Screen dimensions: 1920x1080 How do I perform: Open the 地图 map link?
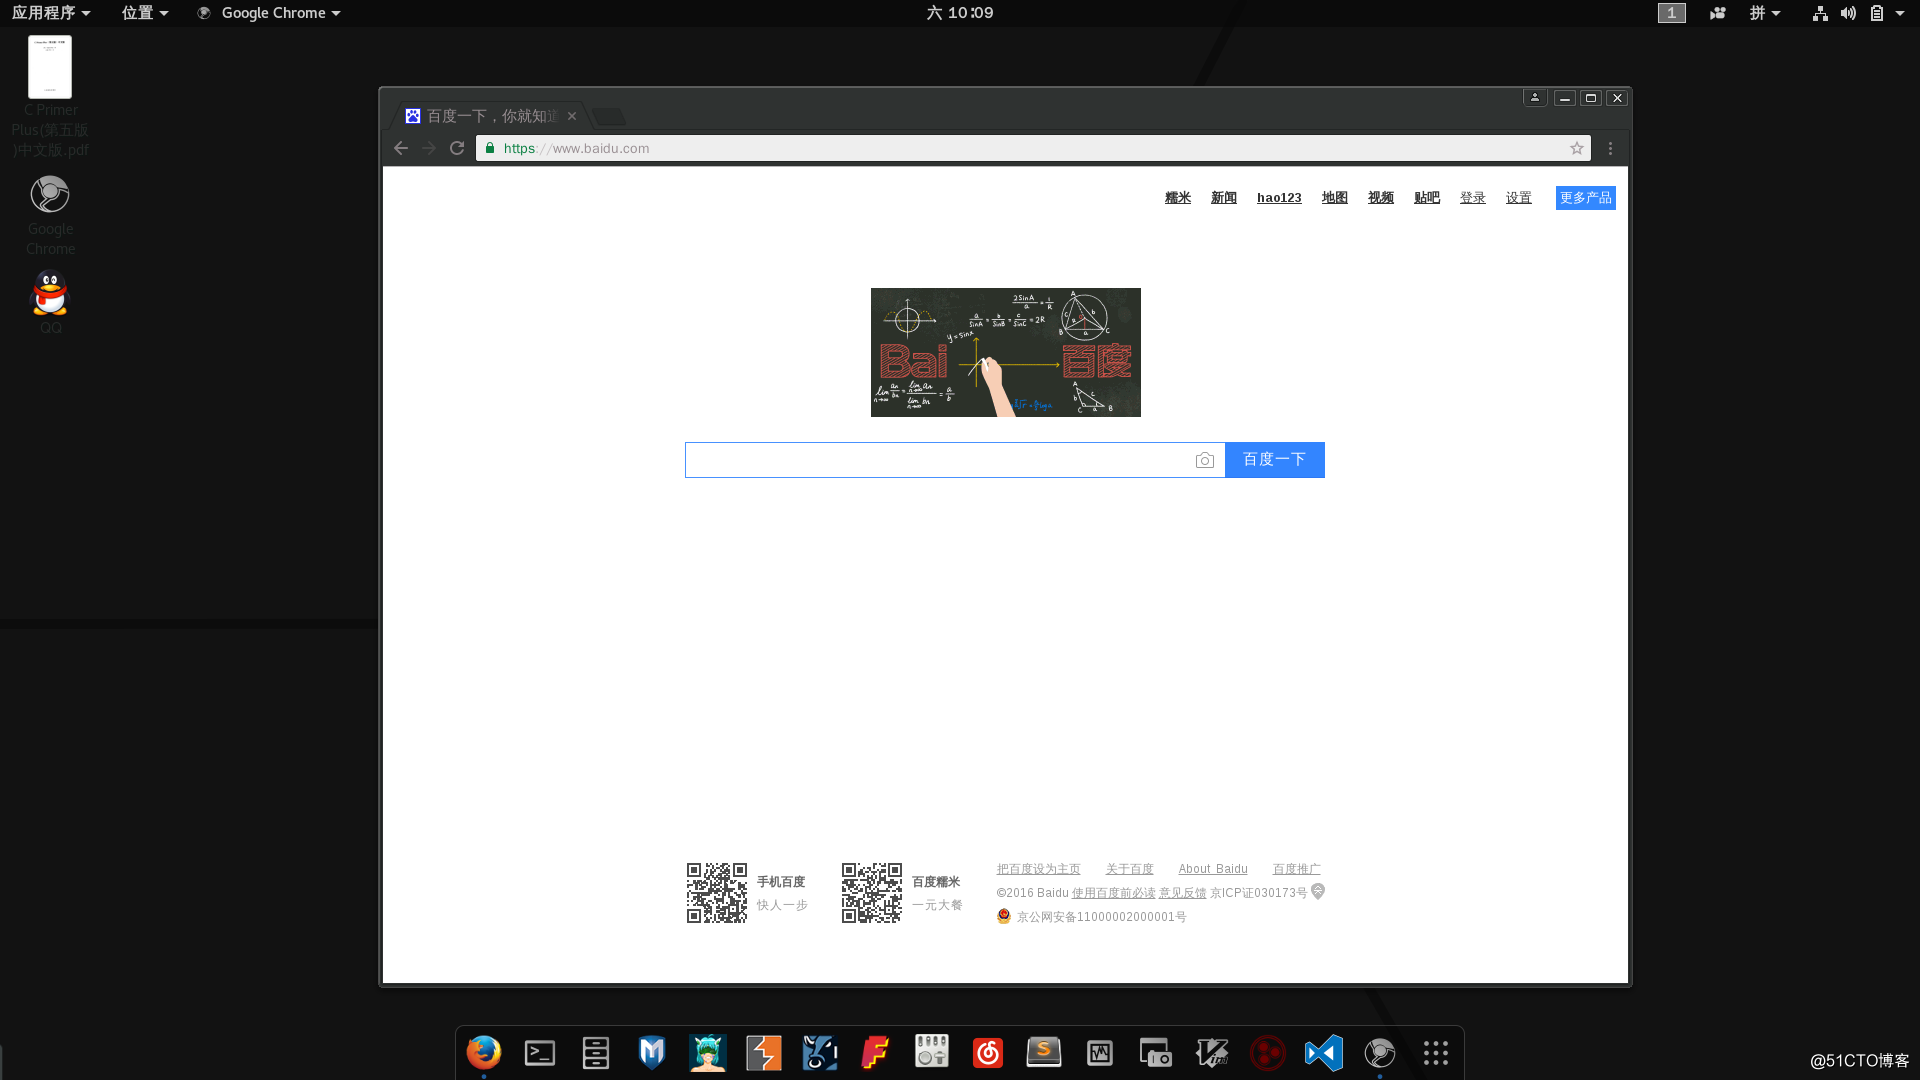point(1335,198)
